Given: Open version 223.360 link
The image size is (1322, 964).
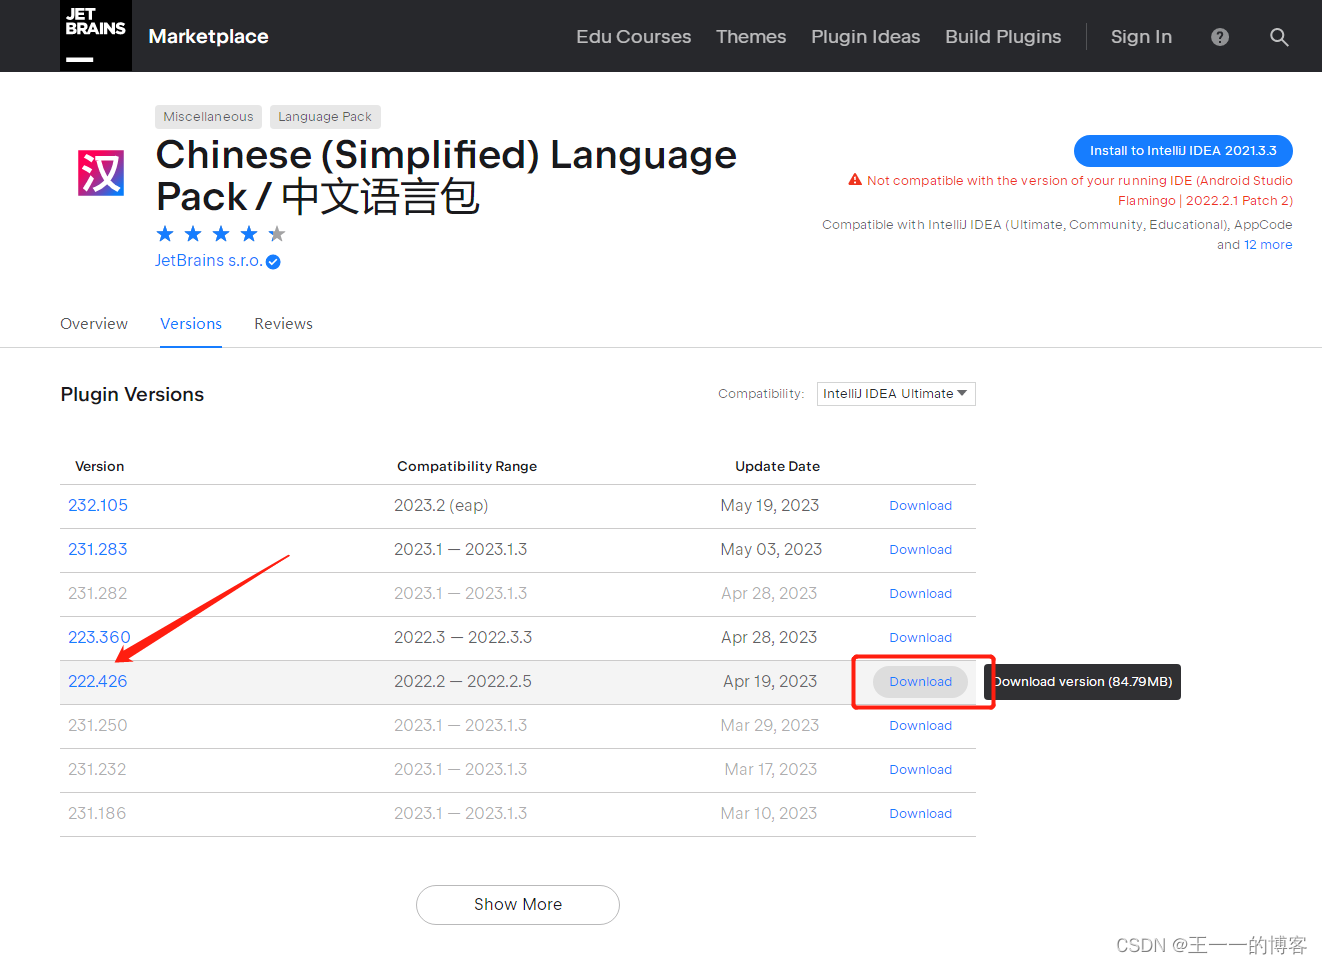Looking at the screenshot, I should (99, 638).
